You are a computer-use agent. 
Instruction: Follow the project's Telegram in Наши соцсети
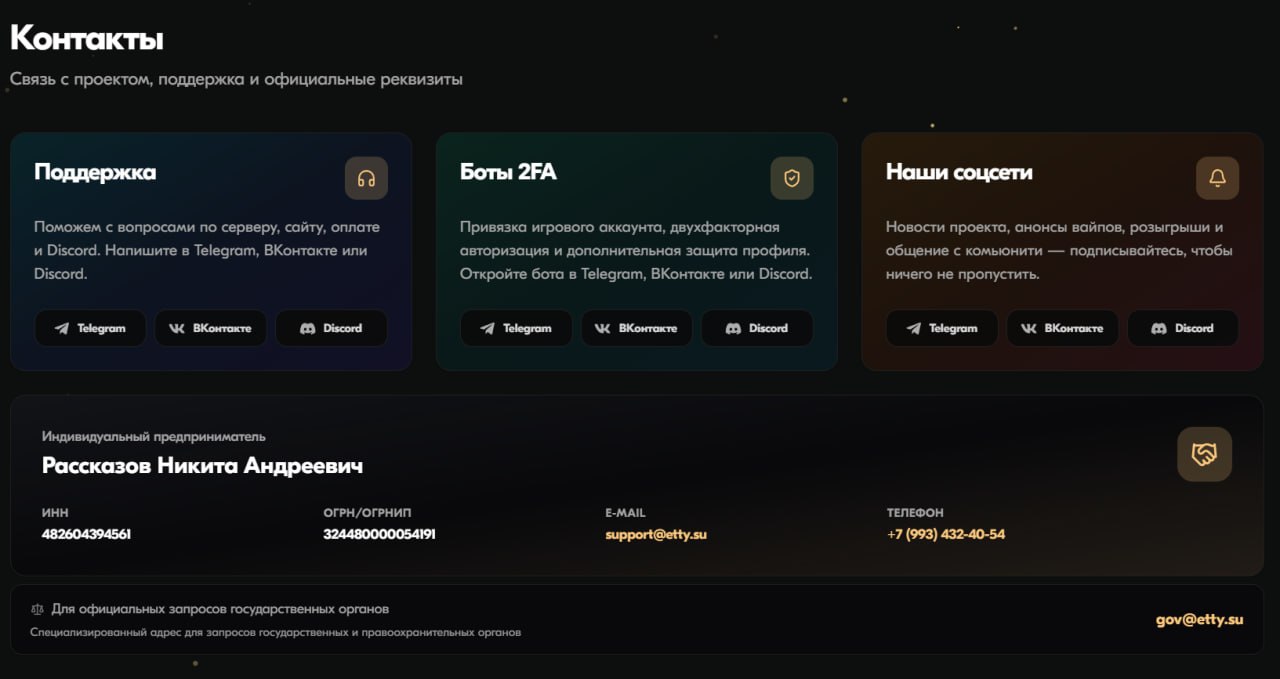click(942, 328)
